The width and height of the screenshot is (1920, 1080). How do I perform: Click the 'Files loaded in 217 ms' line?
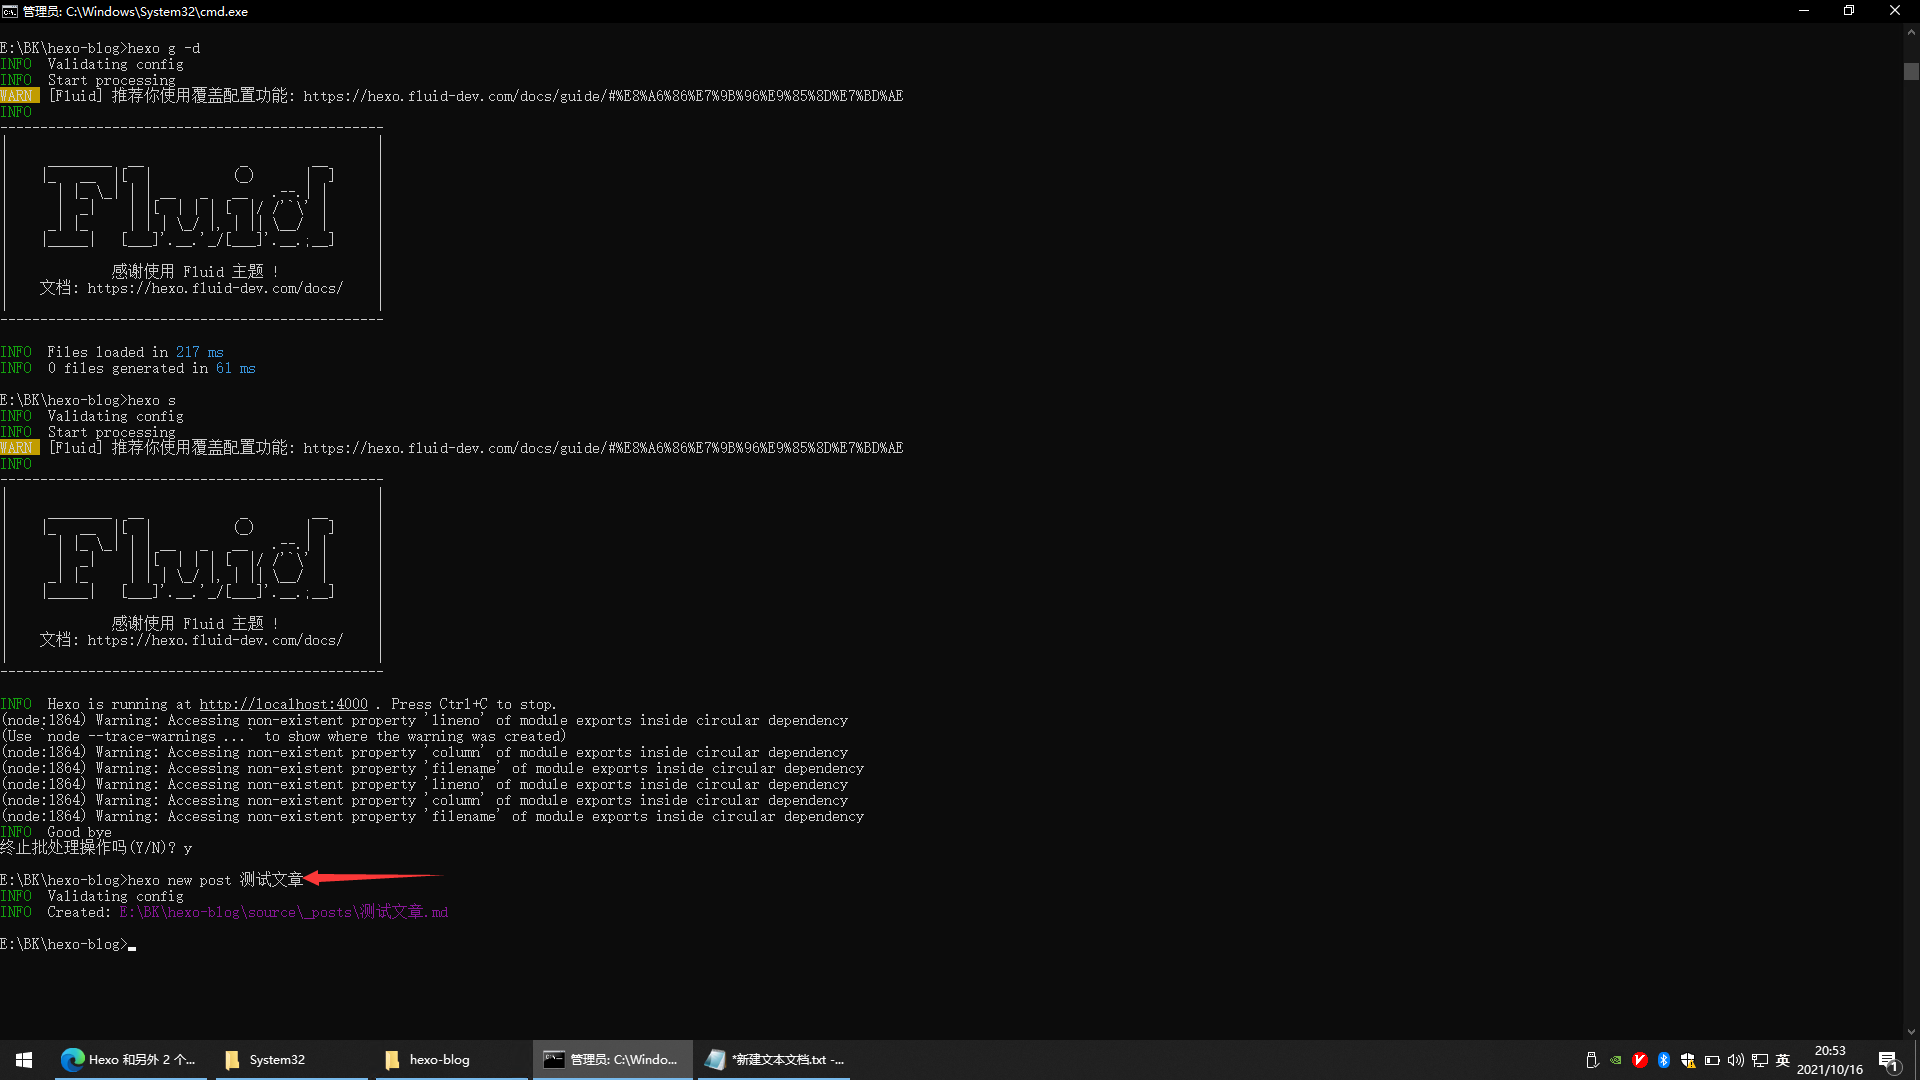point(112,352)
